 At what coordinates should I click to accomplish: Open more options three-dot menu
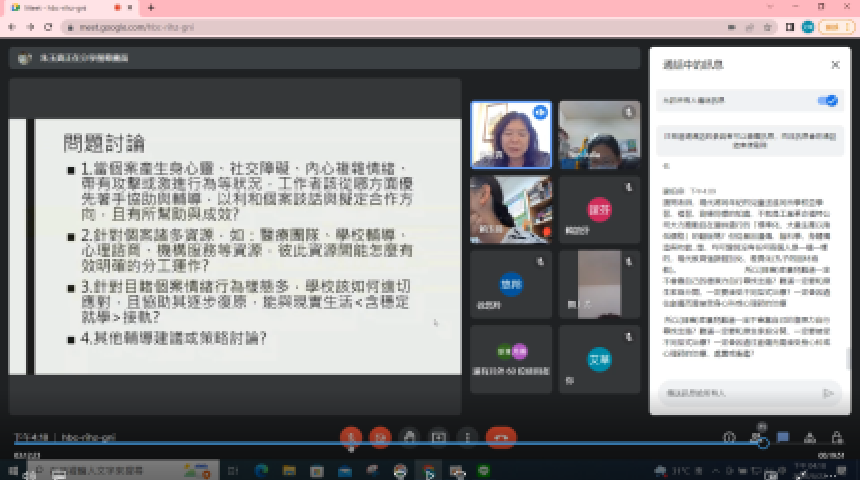[x=467, y=437]
